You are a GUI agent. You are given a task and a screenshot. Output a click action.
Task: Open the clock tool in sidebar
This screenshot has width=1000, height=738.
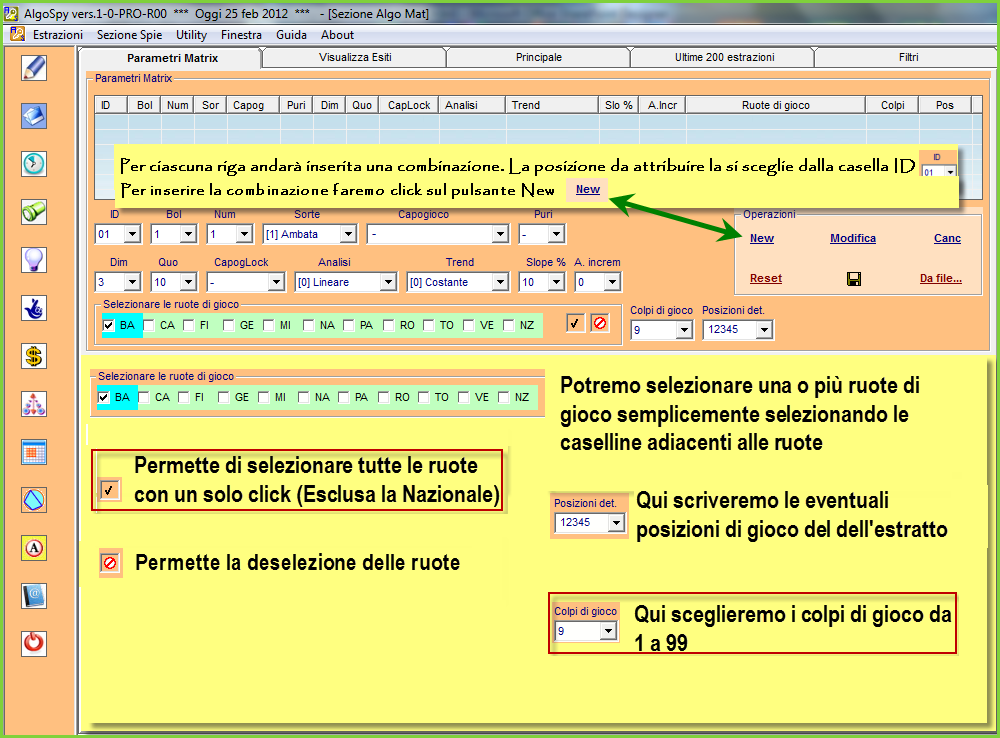tap(34, 164)
